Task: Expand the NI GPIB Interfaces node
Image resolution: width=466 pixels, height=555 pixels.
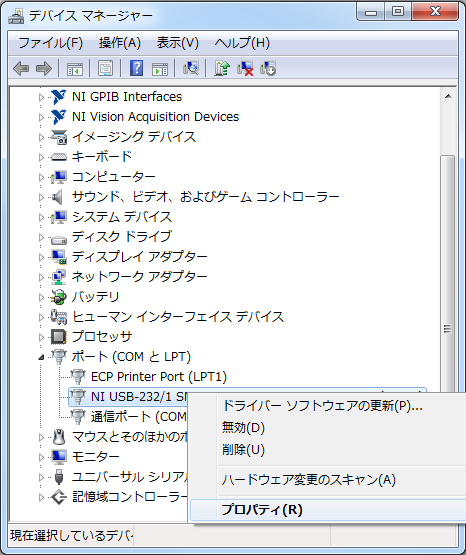Action: [41, 97]
